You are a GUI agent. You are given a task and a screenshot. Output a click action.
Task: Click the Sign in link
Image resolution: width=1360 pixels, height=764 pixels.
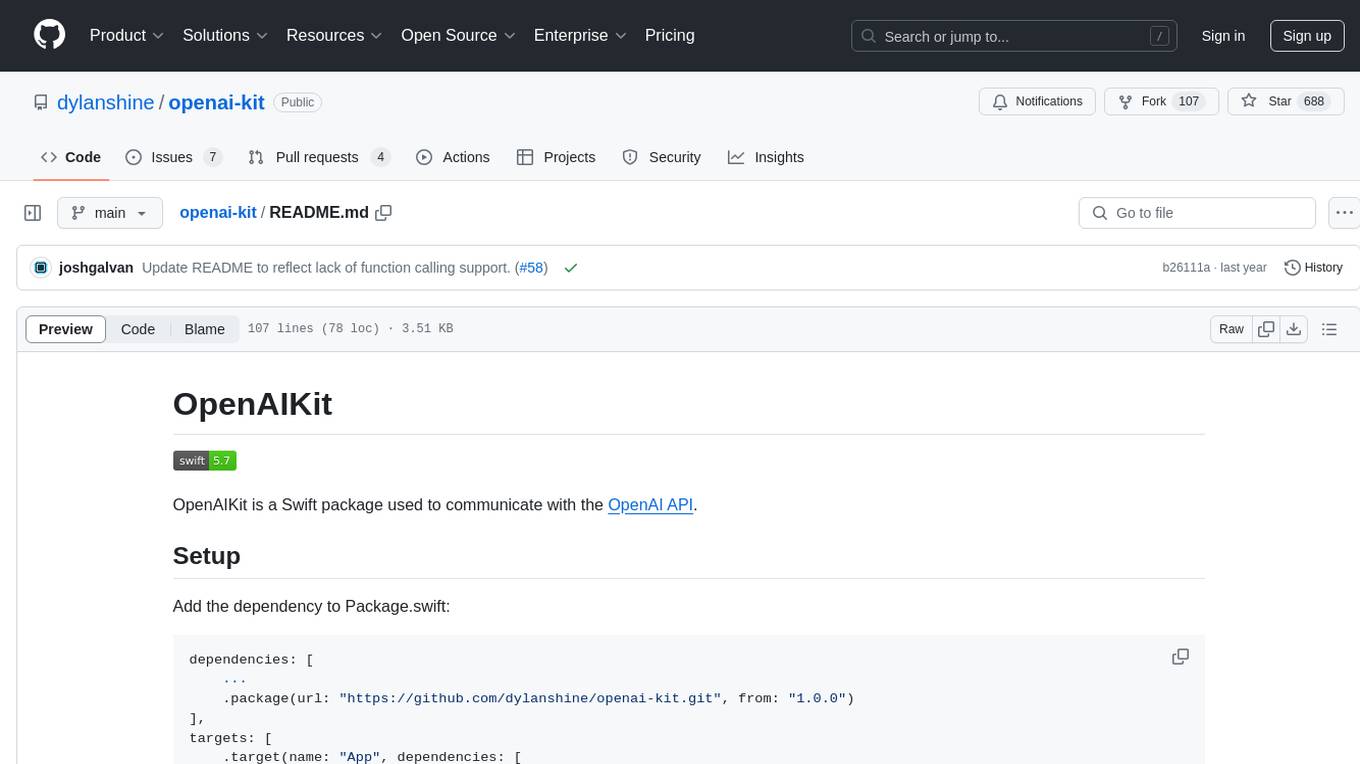(1223, 36)
